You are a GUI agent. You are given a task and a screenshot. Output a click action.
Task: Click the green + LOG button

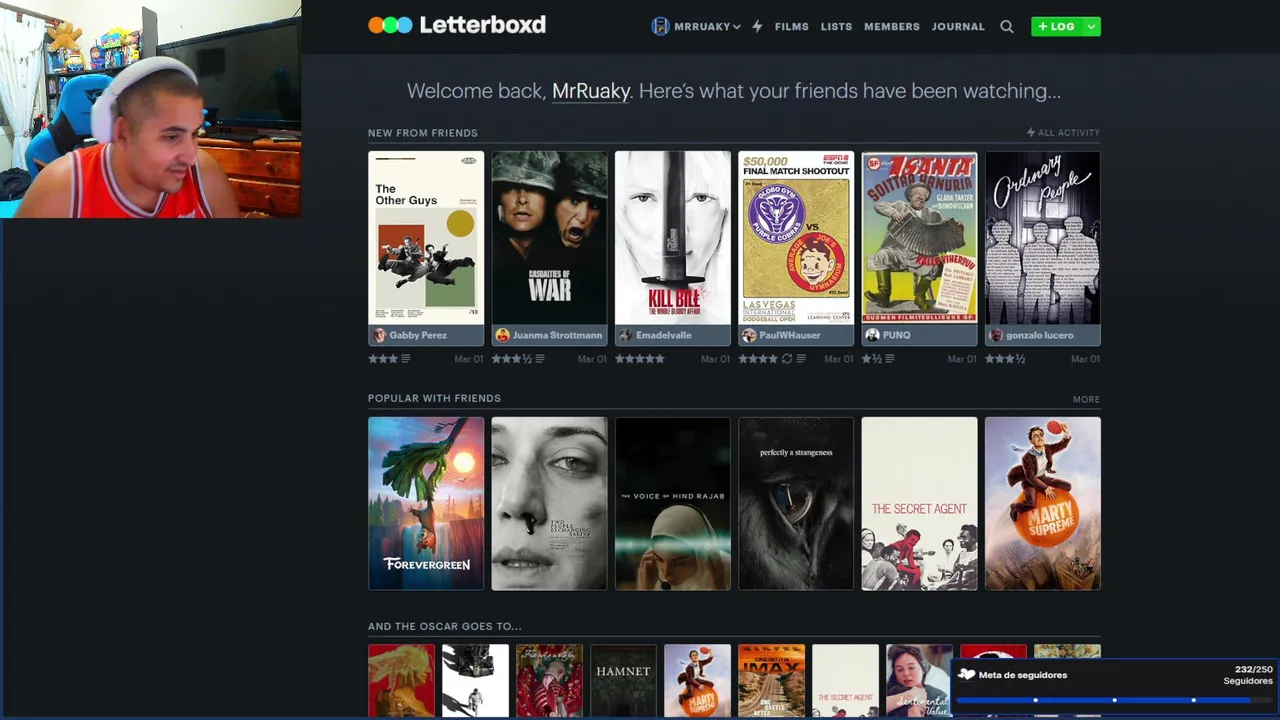pos(1057,27)
